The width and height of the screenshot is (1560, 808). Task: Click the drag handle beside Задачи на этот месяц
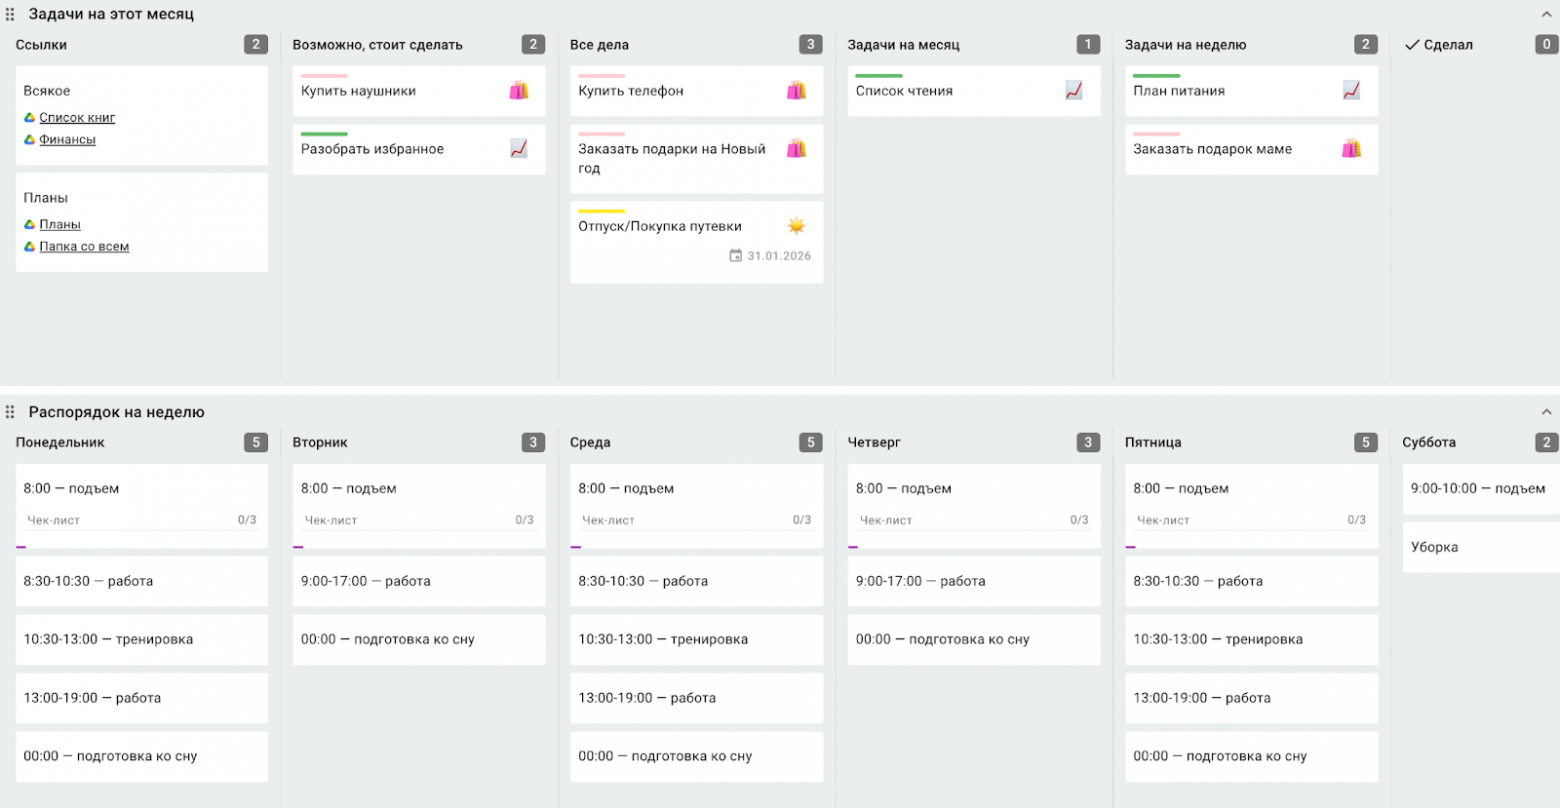coord(10,15)
